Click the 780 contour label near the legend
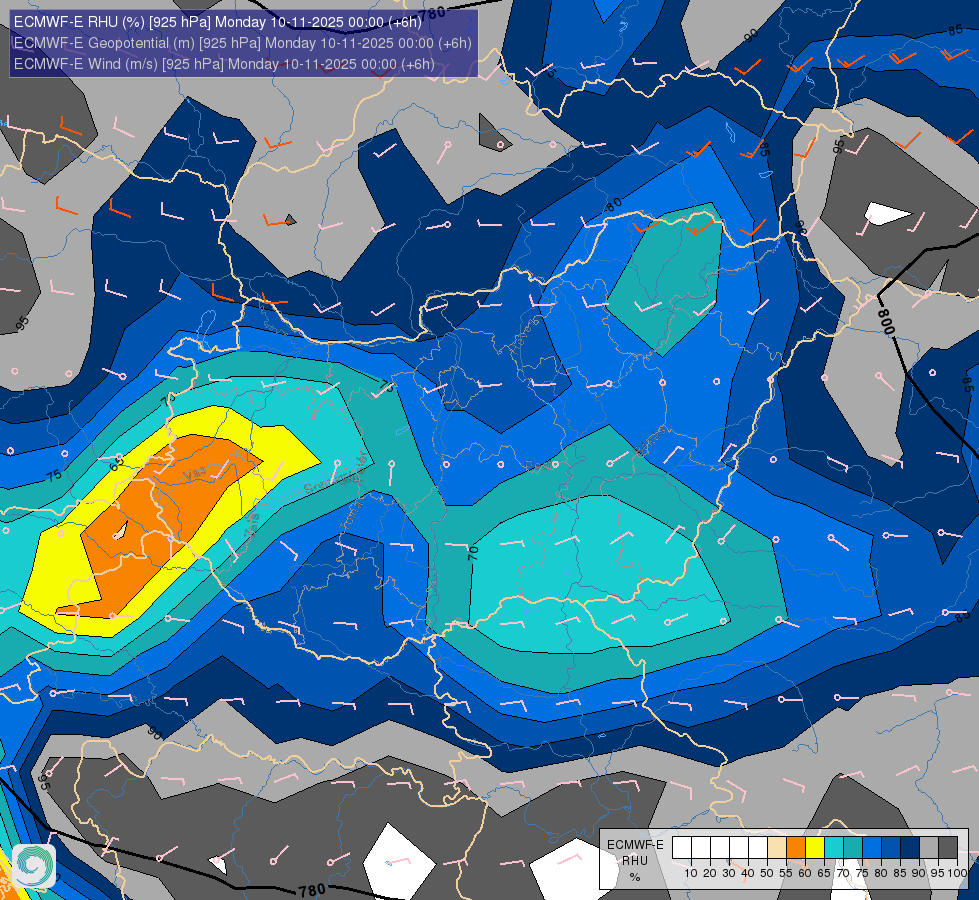Screen dimensions: 979x900 312,890
